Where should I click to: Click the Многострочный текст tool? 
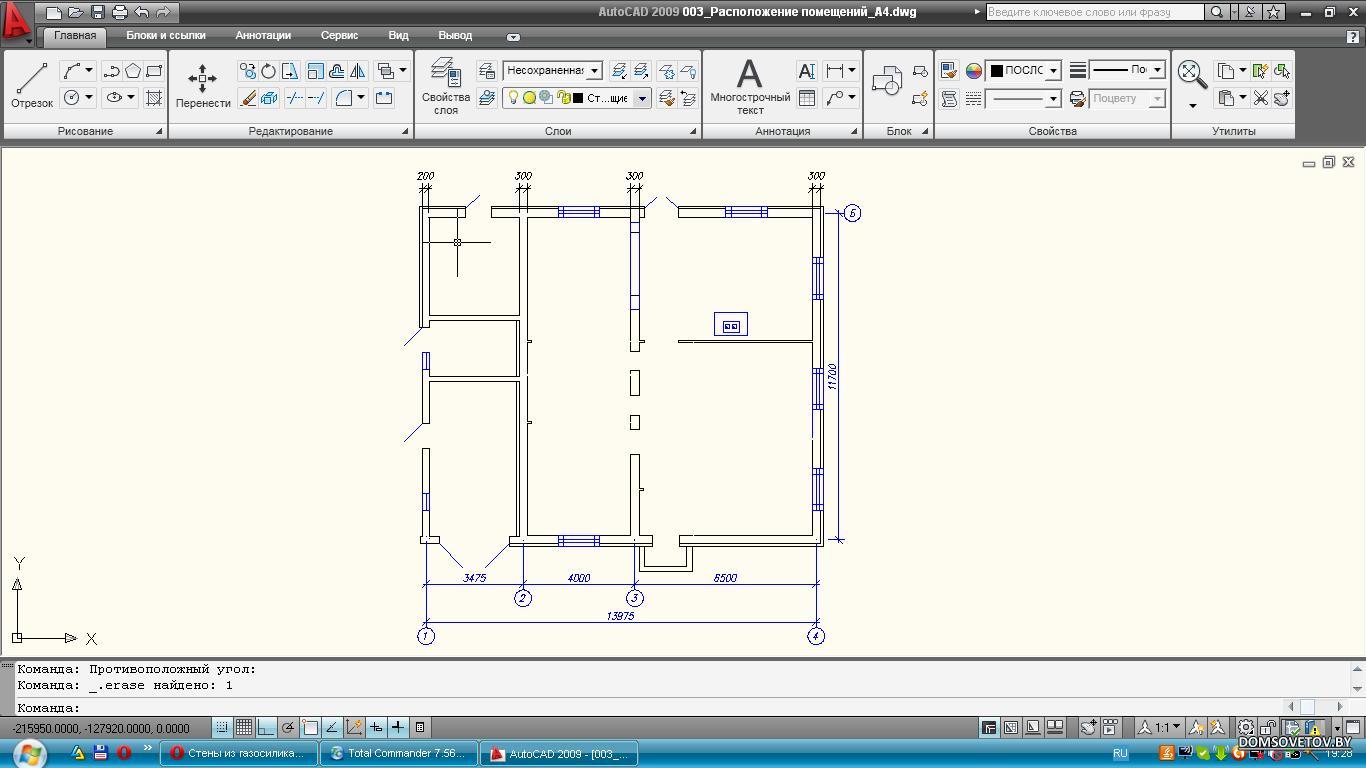[750, 86]
